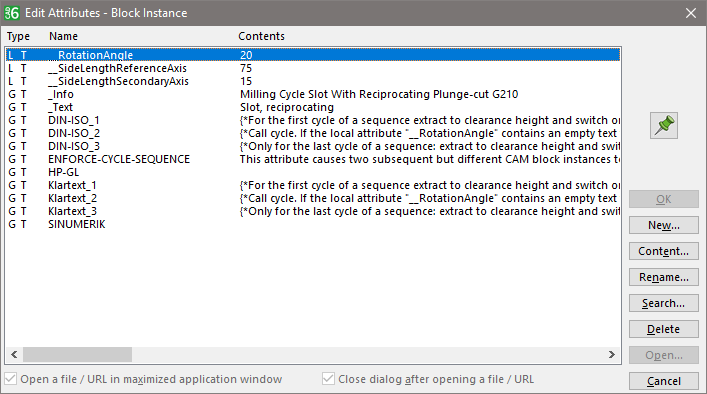Screen dimensions: 707x394
Task: Select the _Info attribute row
Action: [x=313, y=94]
